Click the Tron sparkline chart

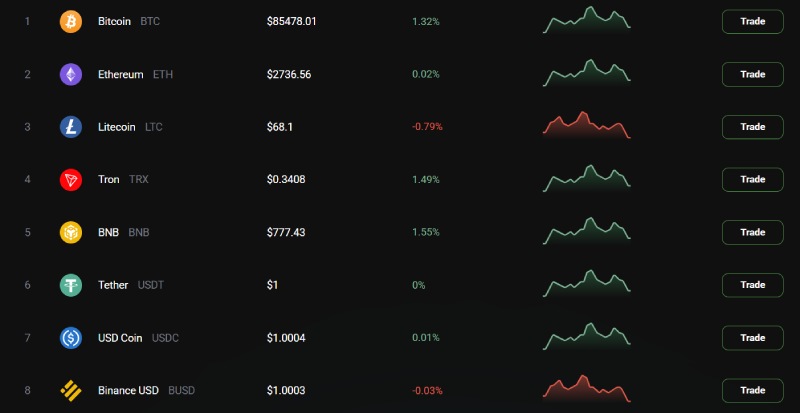[x=587, y=178]
